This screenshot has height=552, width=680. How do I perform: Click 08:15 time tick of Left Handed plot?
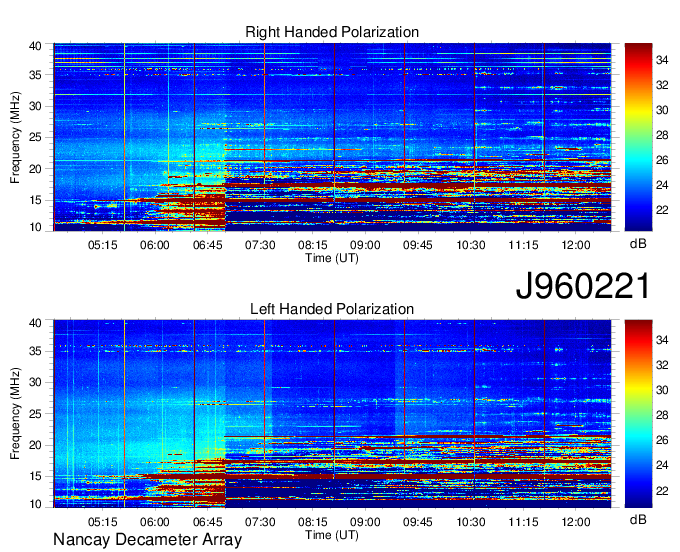click(x=312, y=522)
